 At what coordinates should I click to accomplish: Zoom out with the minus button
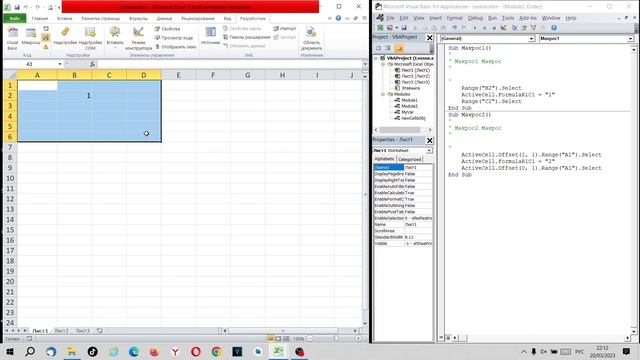tap(310, 339)
